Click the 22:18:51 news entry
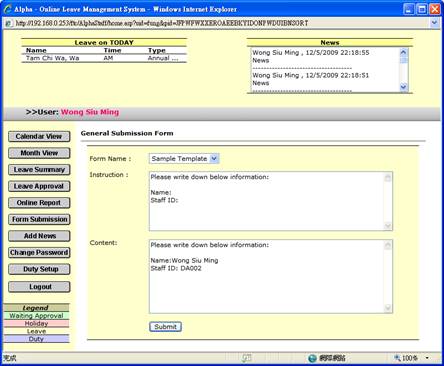The image size is (444, 366). pos(311,75)
